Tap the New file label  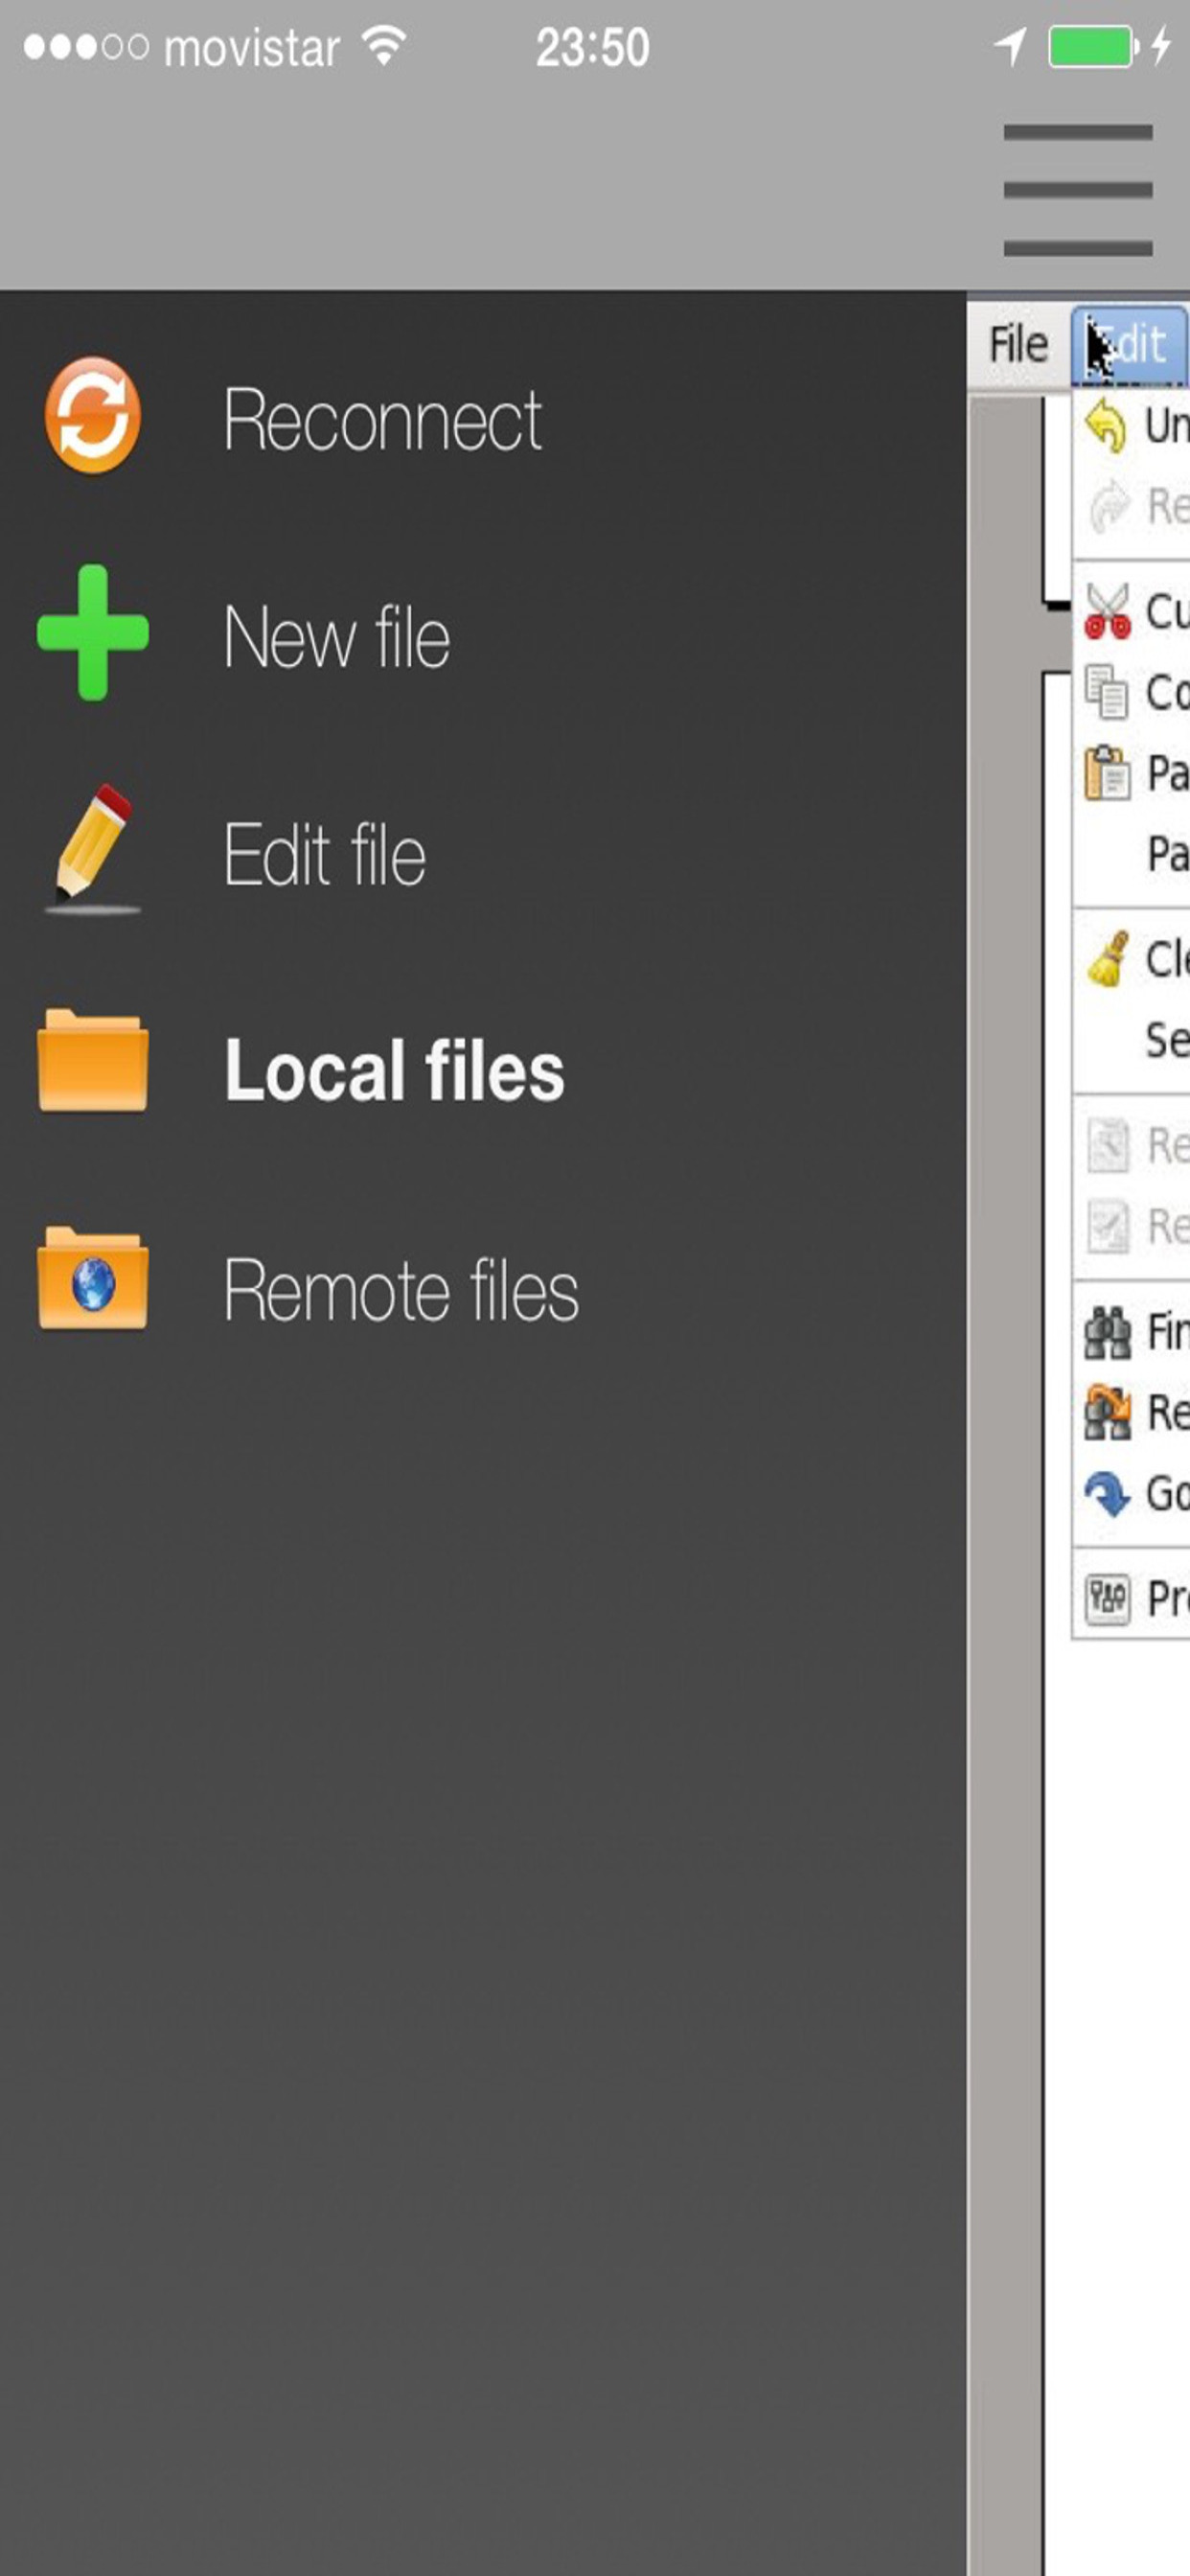[x=336, y=637]
